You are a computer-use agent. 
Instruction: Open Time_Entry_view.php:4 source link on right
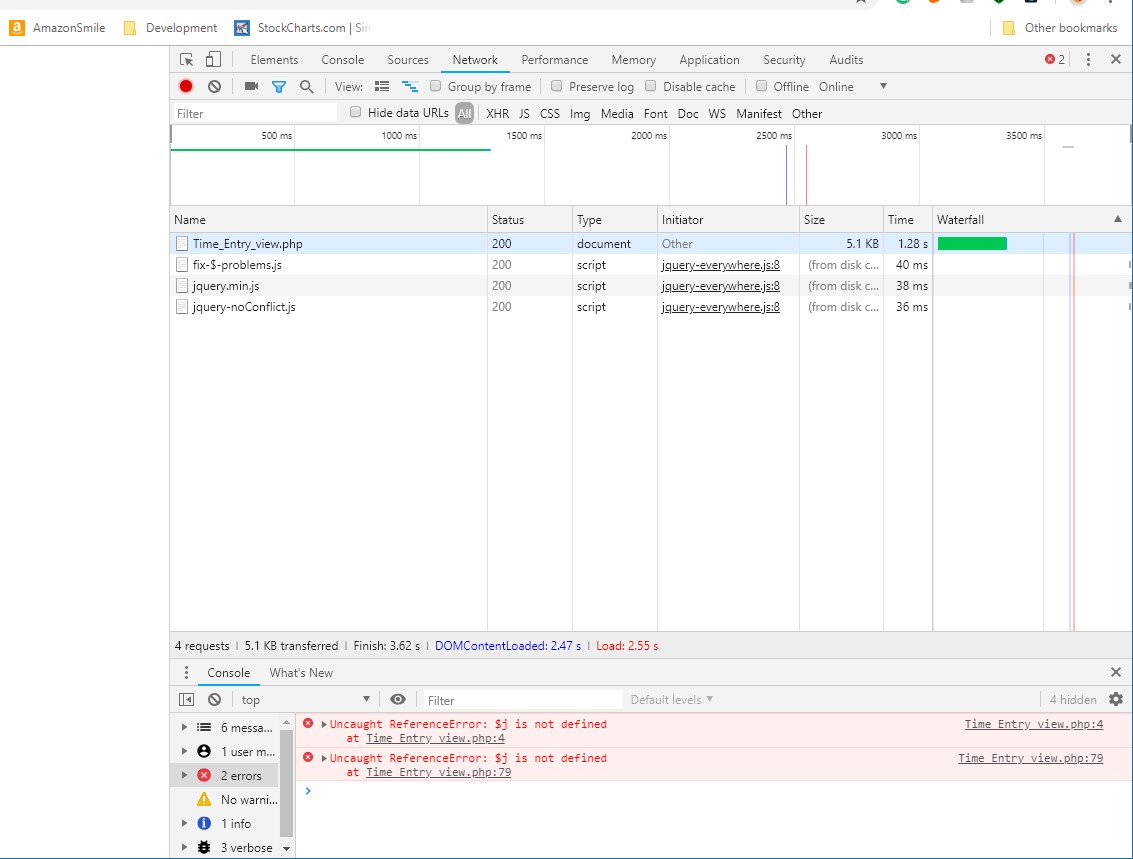tap(1033, 724)
